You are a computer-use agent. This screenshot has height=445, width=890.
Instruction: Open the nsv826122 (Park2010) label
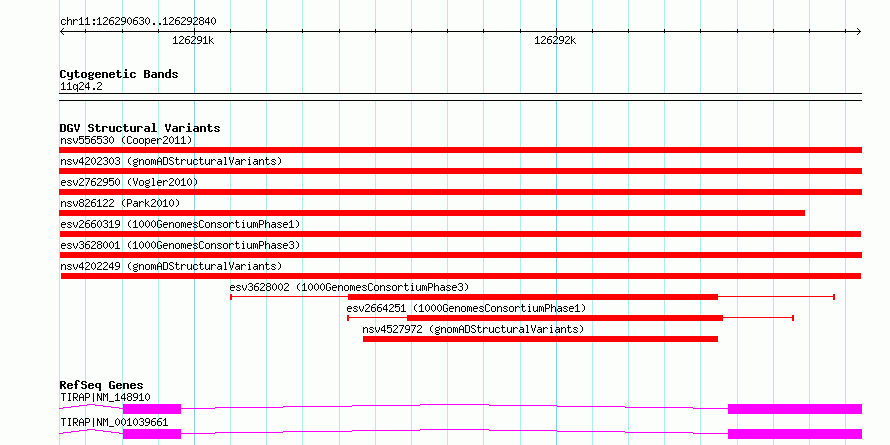120,203
